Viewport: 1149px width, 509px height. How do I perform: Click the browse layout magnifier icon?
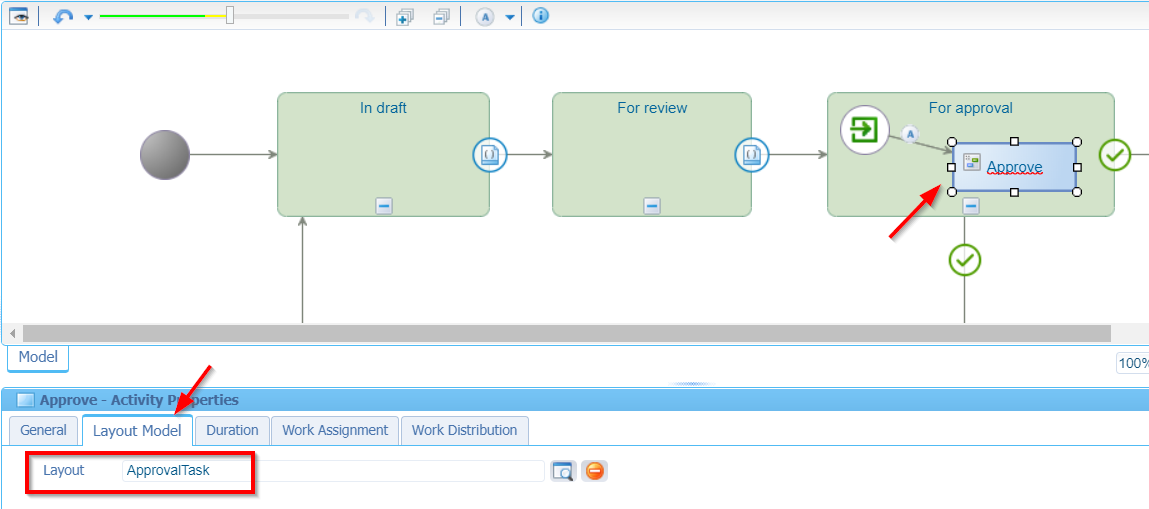(563, 471)
